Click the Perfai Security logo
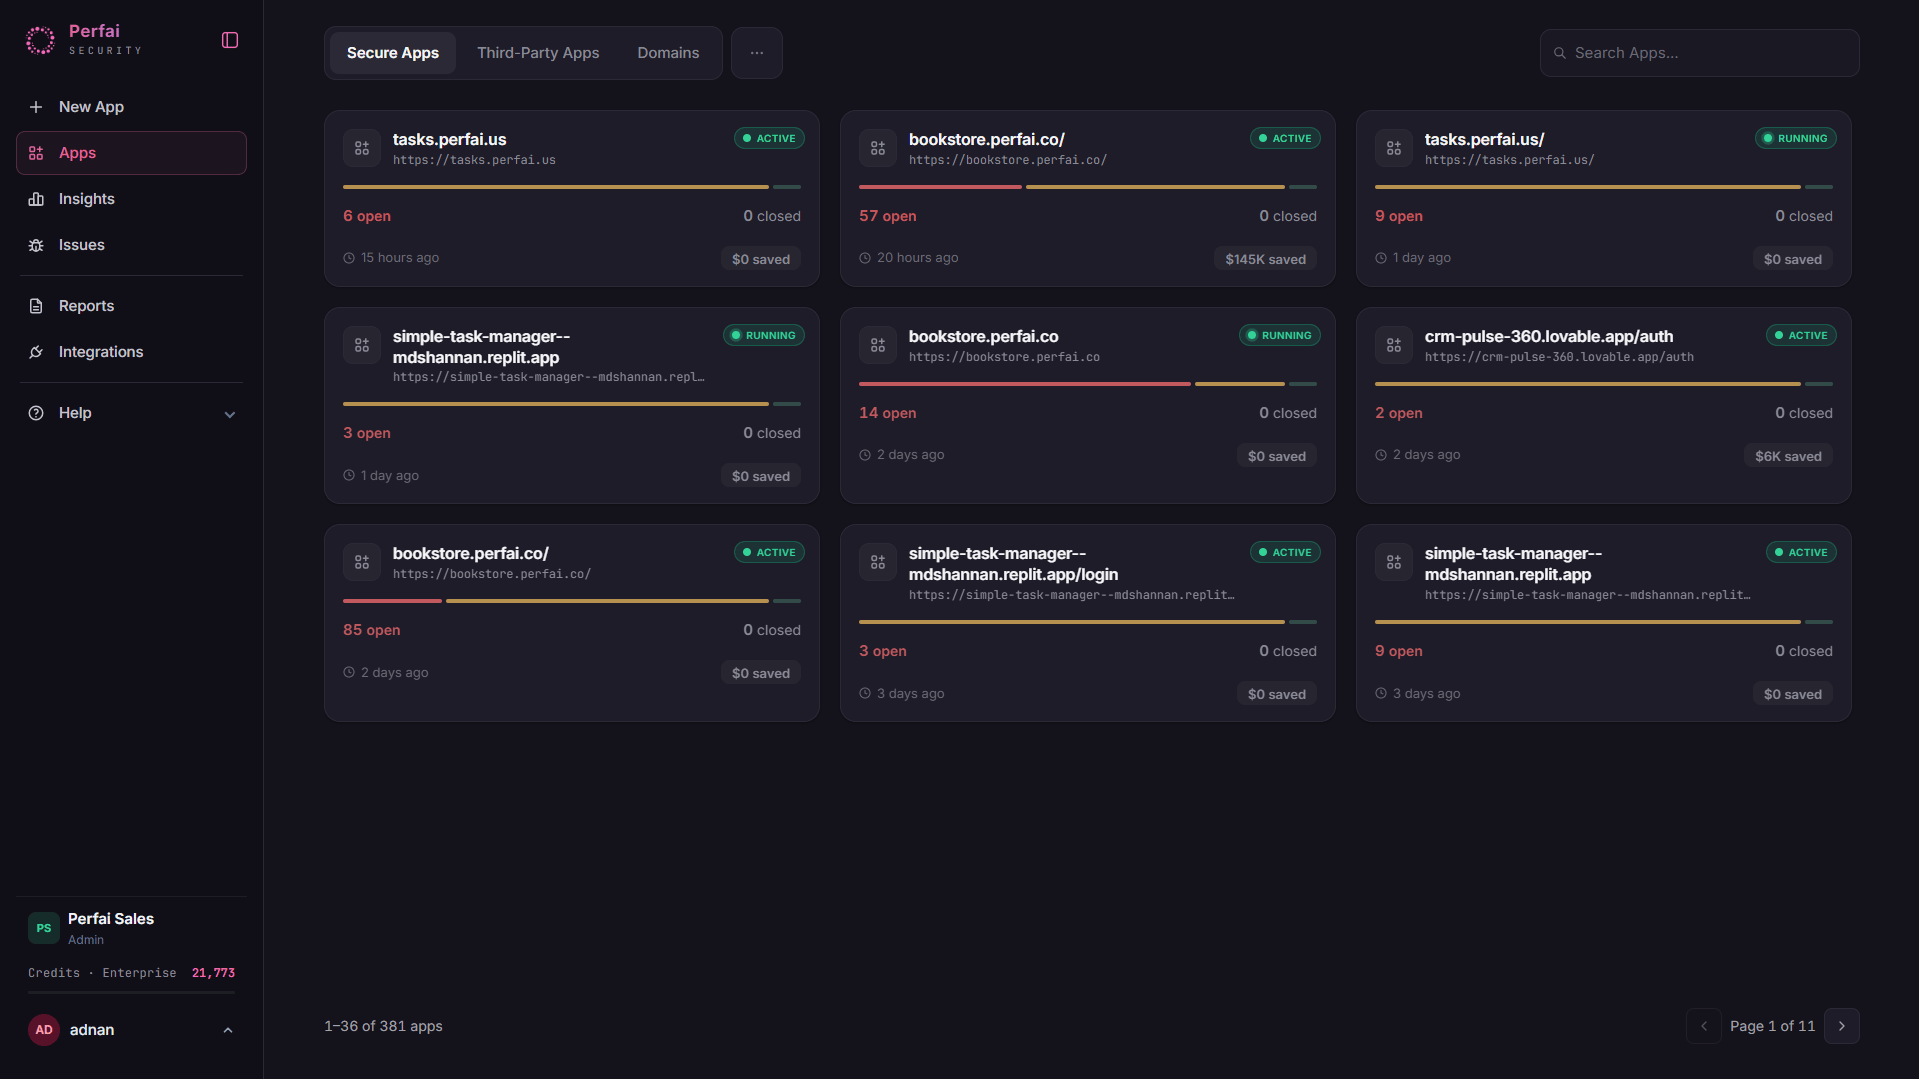Screen dimensions: 1919x1079 pos(84,40)
